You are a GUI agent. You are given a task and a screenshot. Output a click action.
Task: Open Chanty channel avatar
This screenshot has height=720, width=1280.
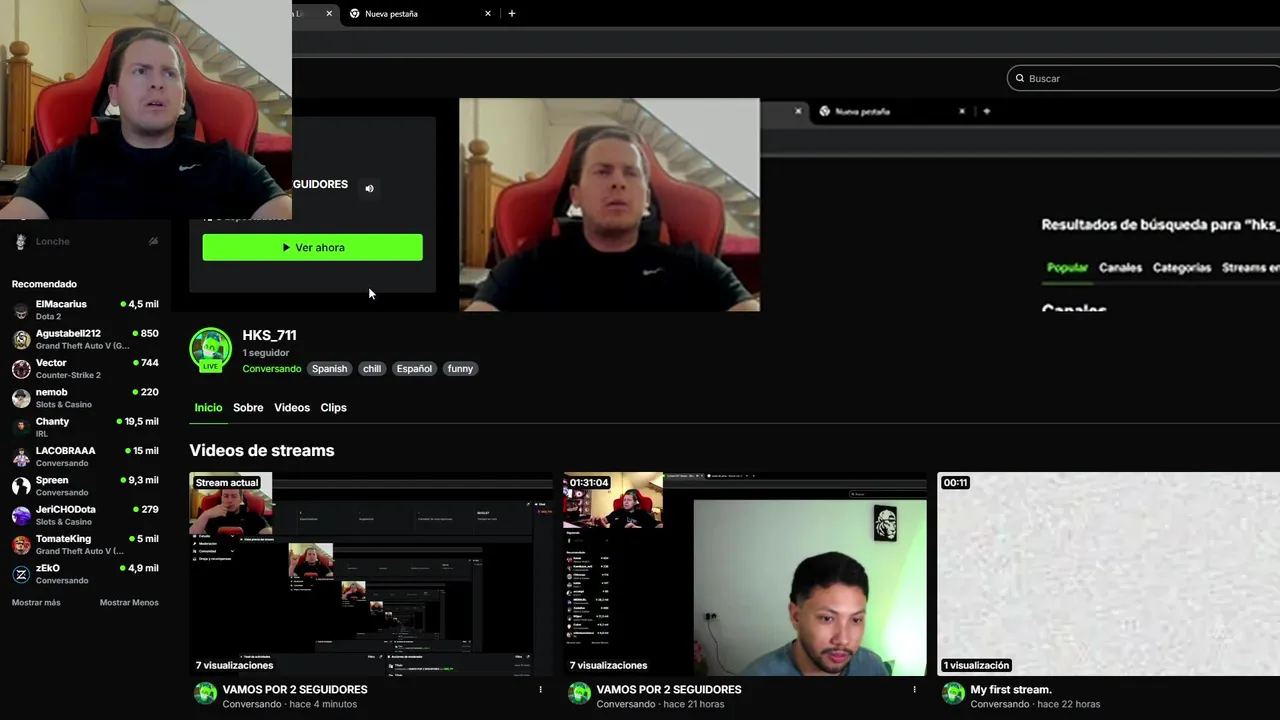click(x=21, y=427)
